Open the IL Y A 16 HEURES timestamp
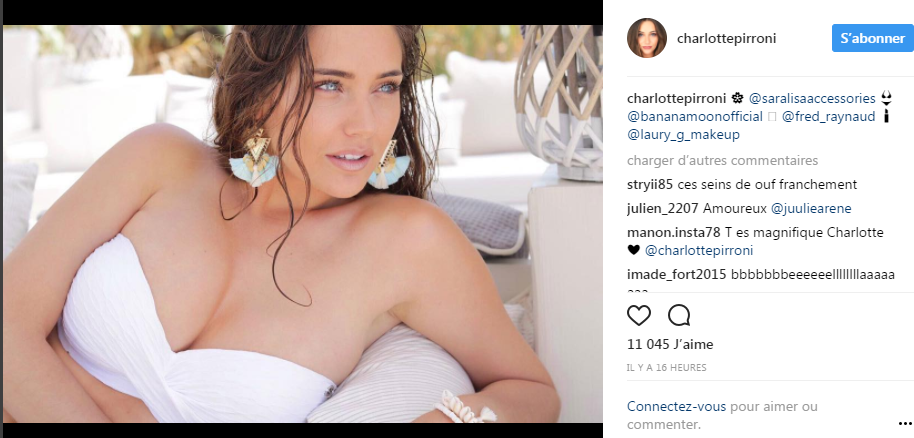 [x=666, y=367]
